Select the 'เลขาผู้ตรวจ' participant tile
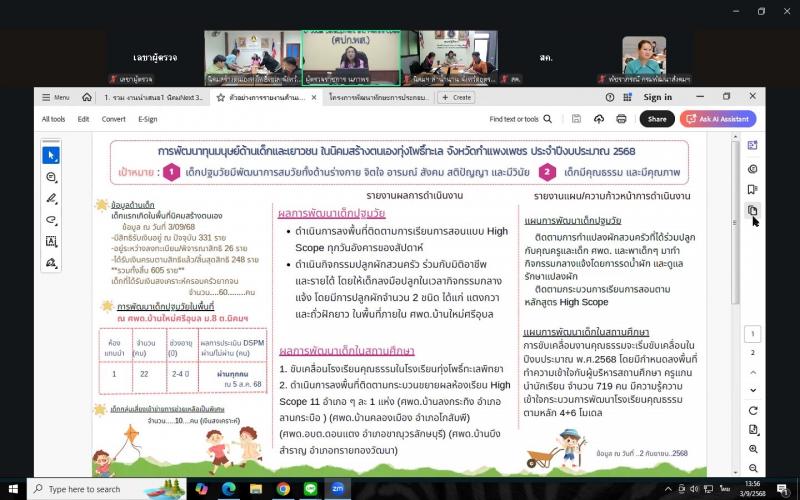Viewport: 800px width, 500px height. tap(155, 58)
